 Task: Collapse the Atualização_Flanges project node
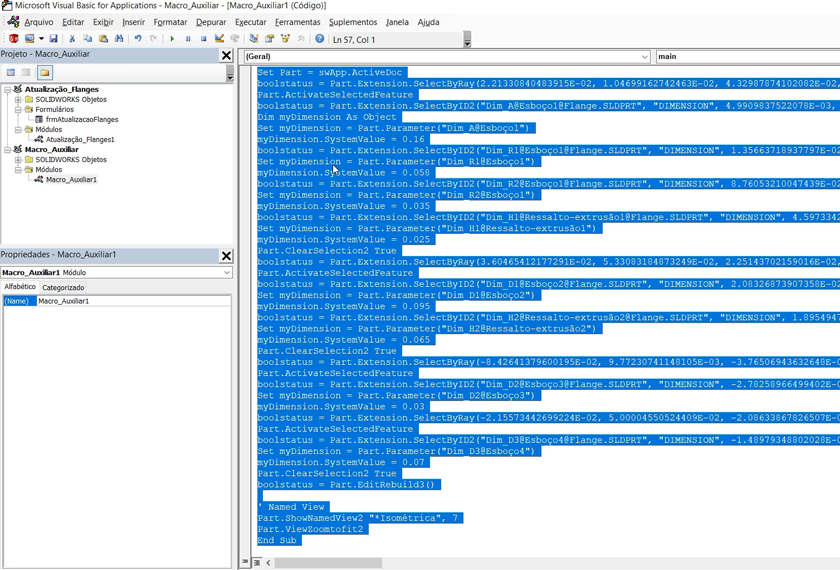(7, 90)
